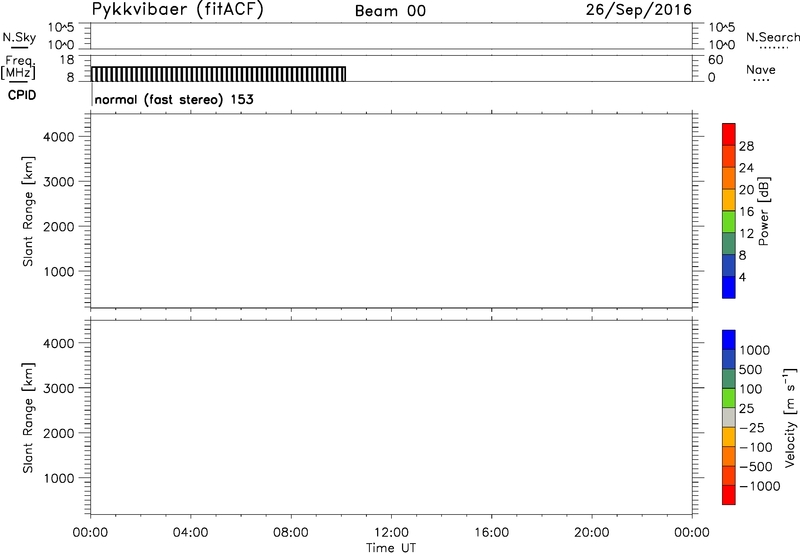The height and width of the screenshot is (554, 800).
Task: Click the 28 label on Power colorbar
Action: tap(746, 146)
